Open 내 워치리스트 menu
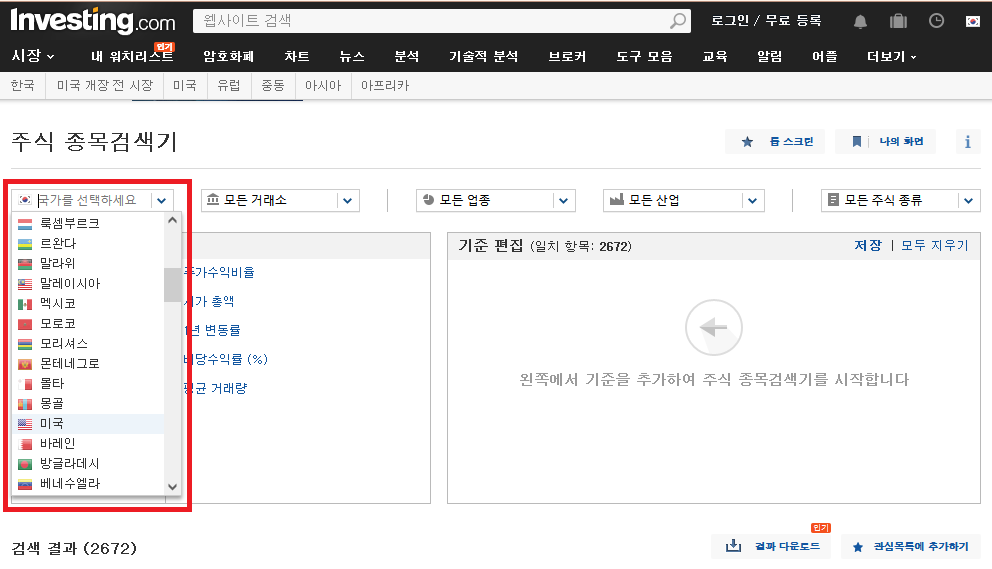This screenshot has width=992, height=569. 132,56
